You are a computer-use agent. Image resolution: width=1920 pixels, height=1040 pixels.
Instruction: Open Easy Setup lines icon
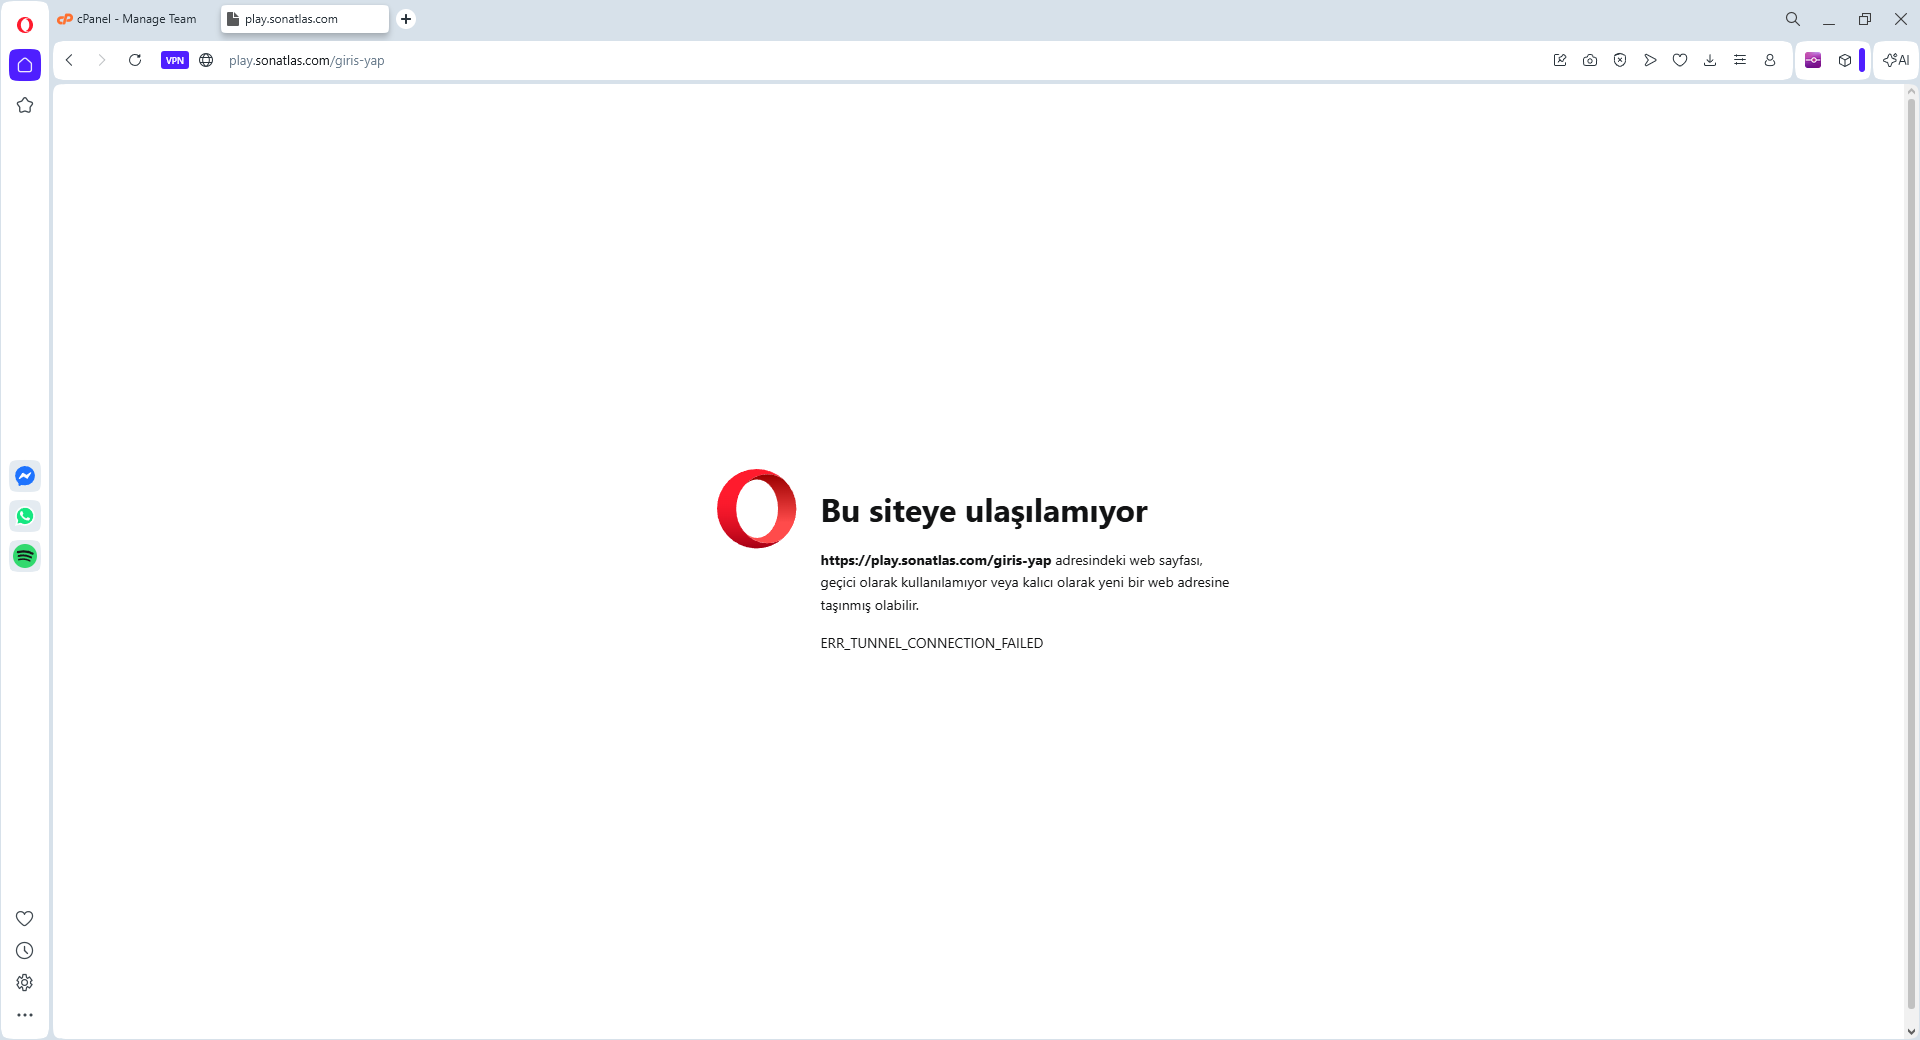(x=1740, y=60)
